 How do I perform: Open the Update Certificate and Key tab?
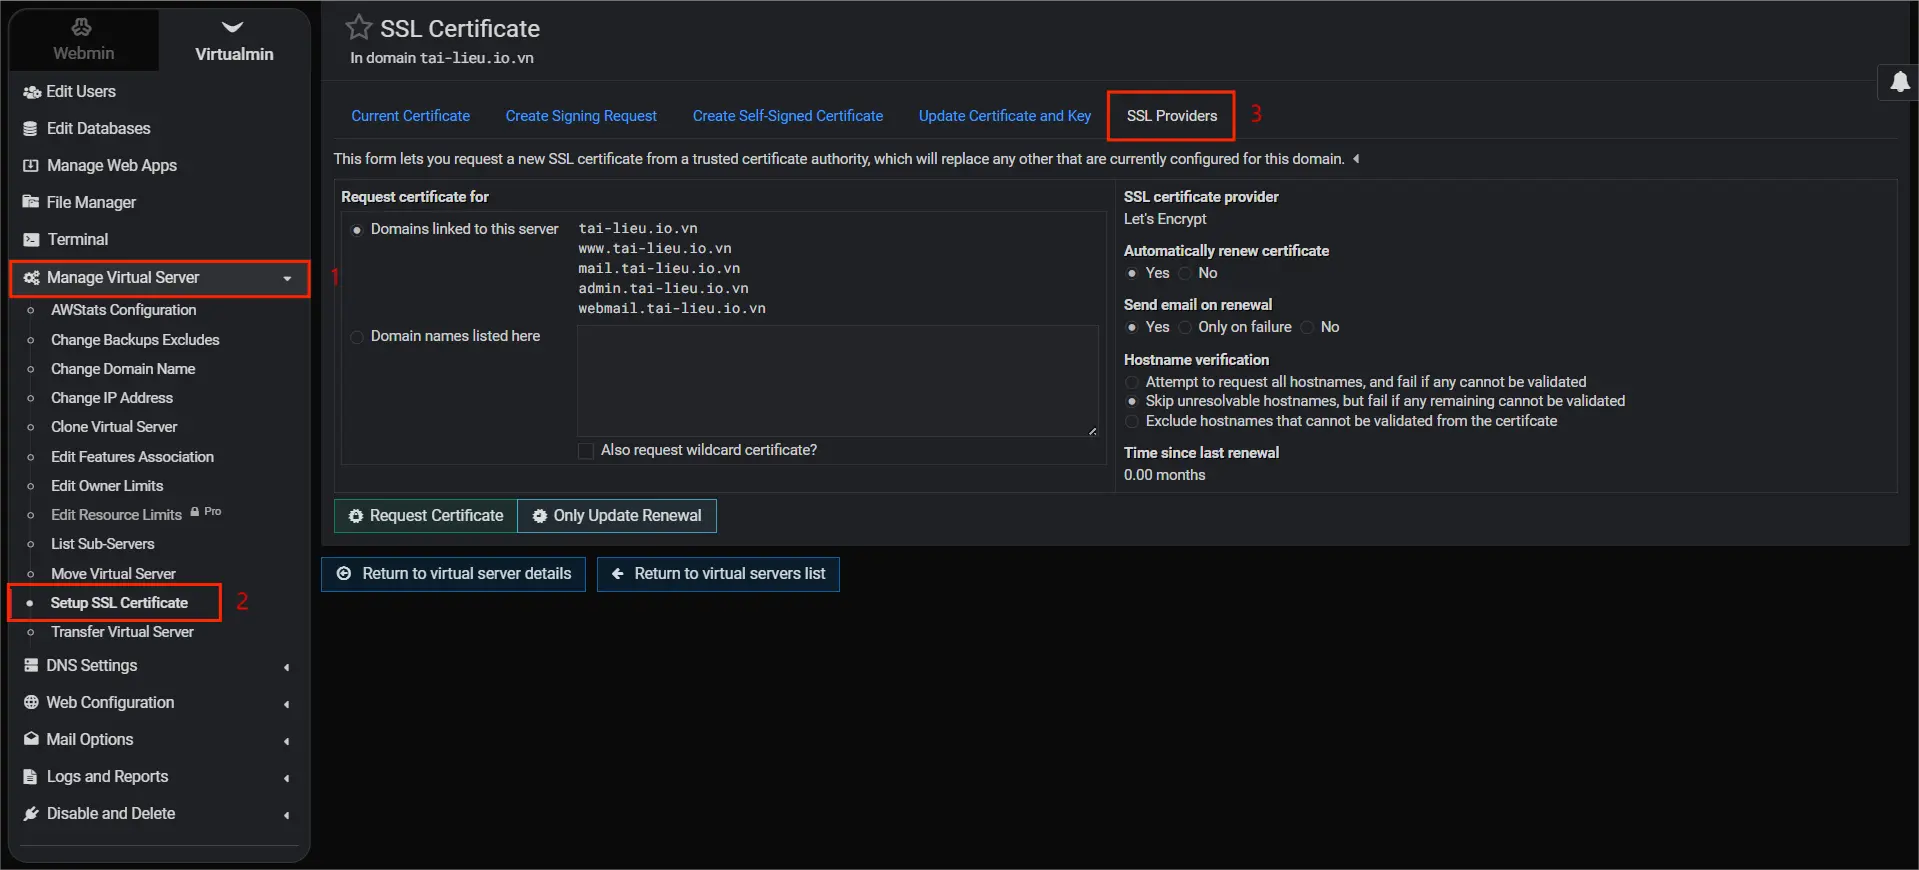pos(1005,116)
